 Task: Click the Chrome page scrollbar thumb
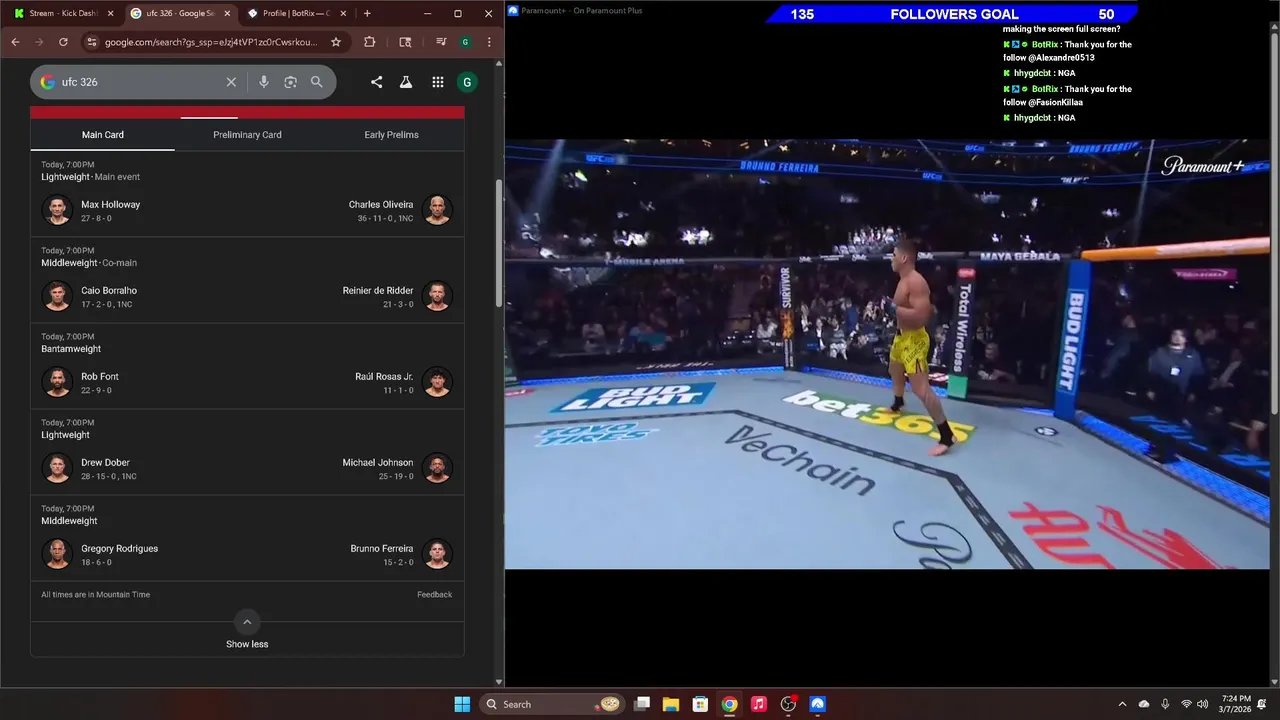499,243
